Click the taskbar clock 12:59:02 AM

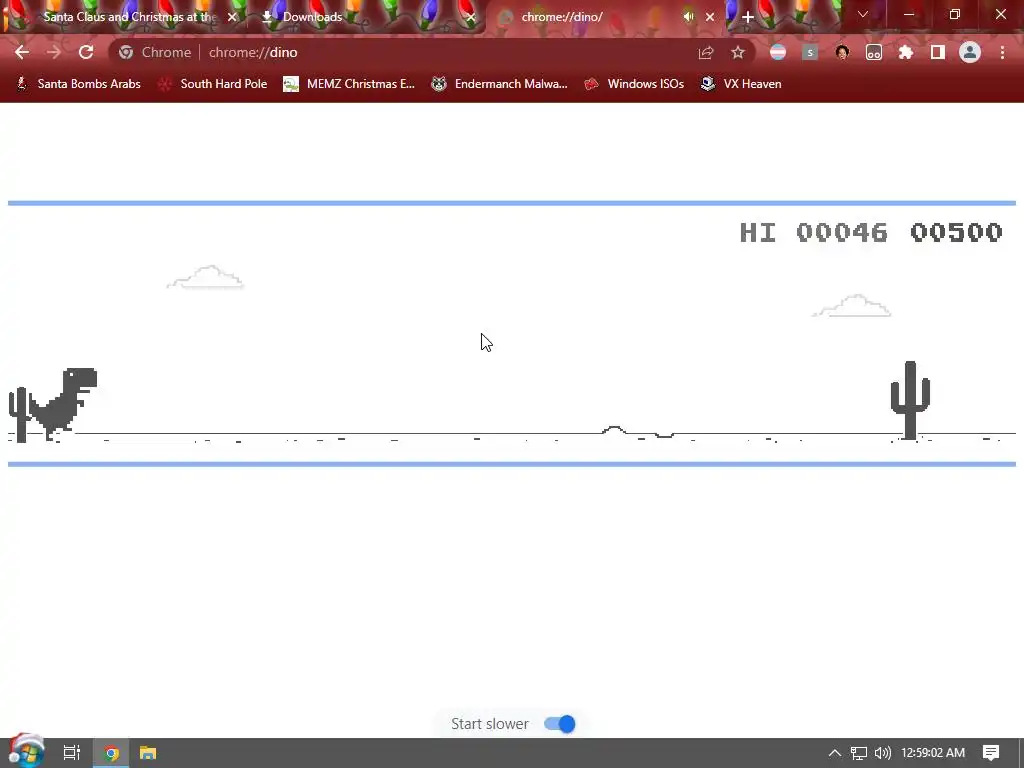pyautogui.click(x=933, y=753)
